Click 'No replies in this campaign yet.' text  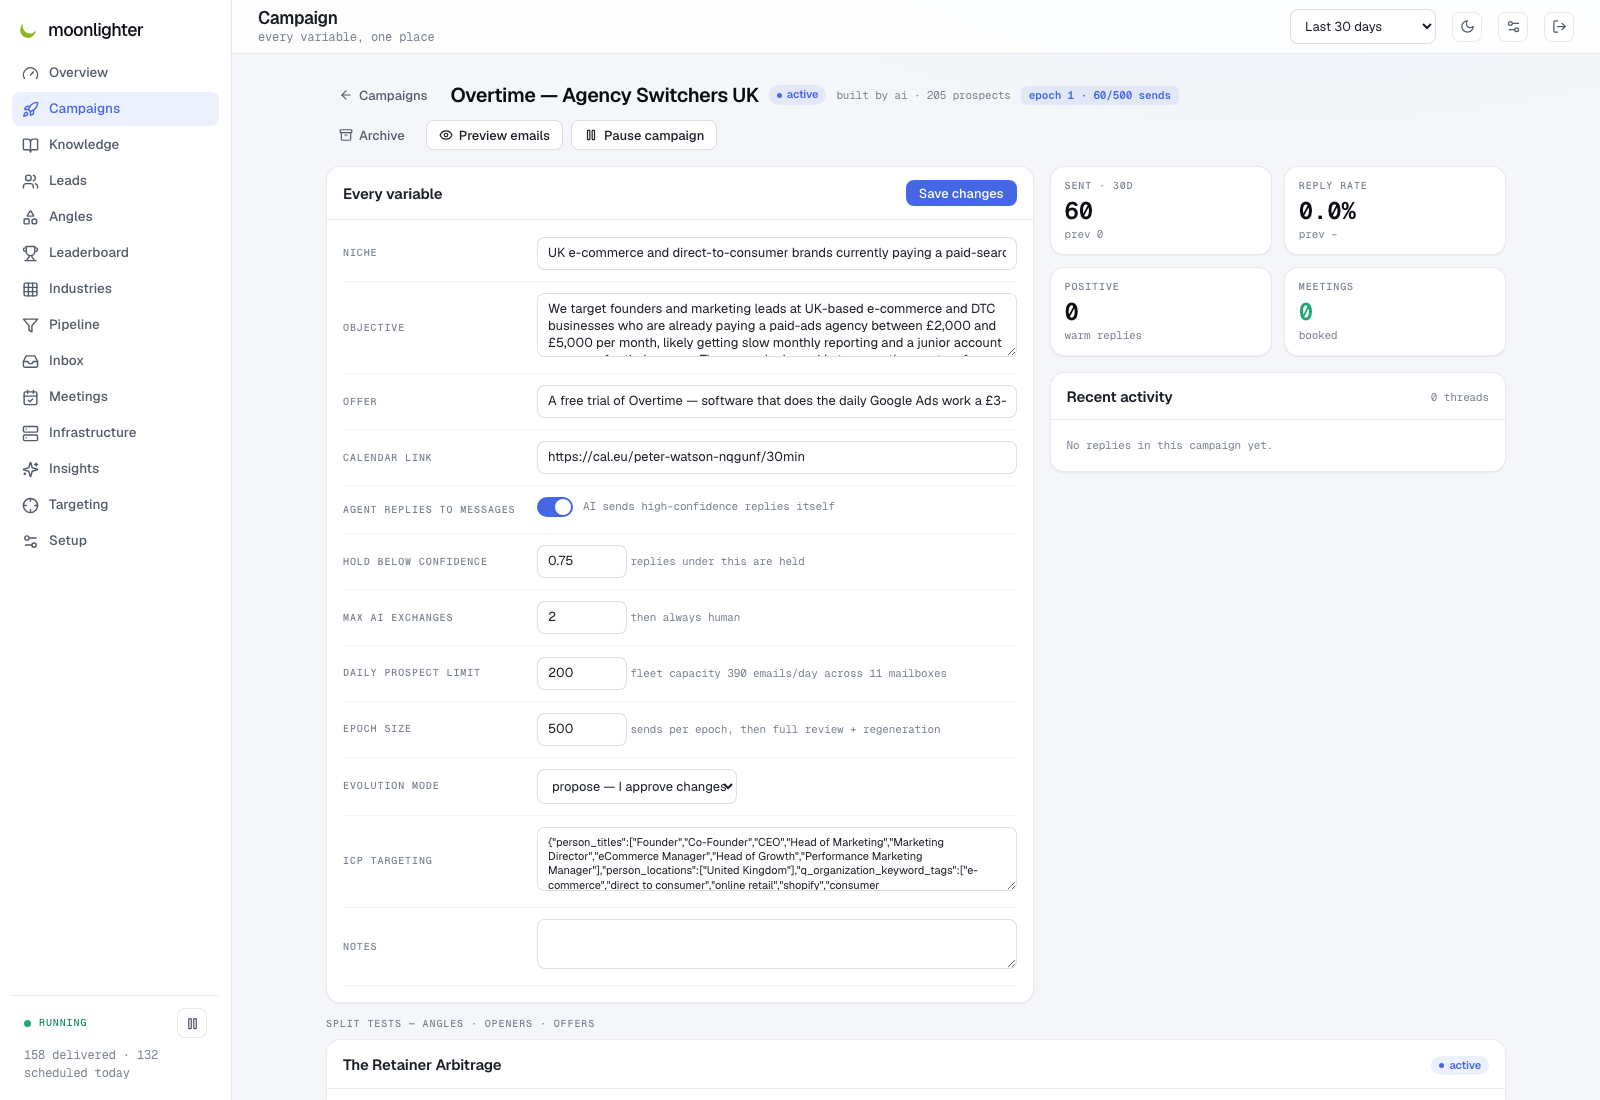(x=1169, y=446)
